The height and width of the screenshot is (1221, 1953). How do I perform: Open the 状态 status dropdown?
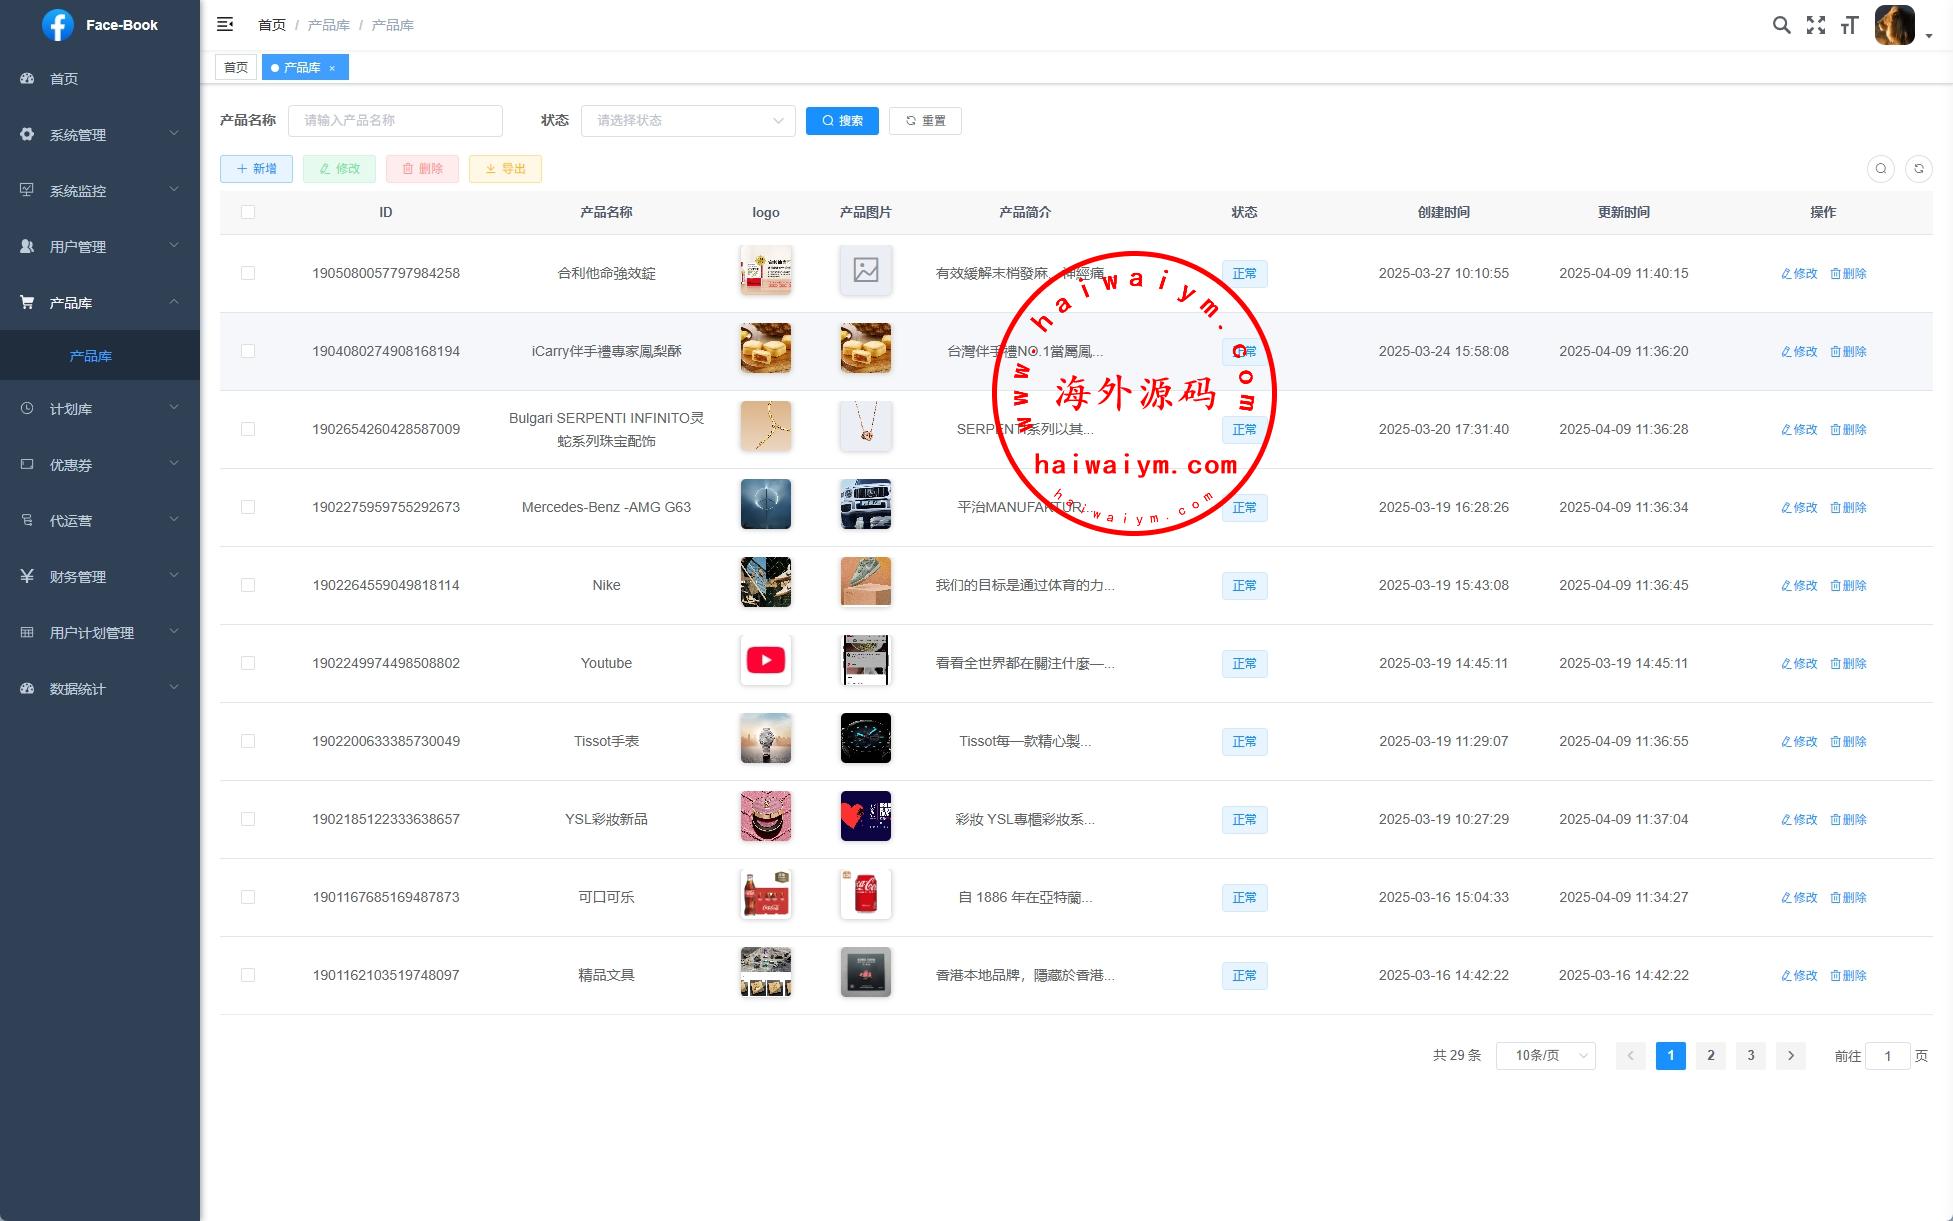[x=688, y=121]
